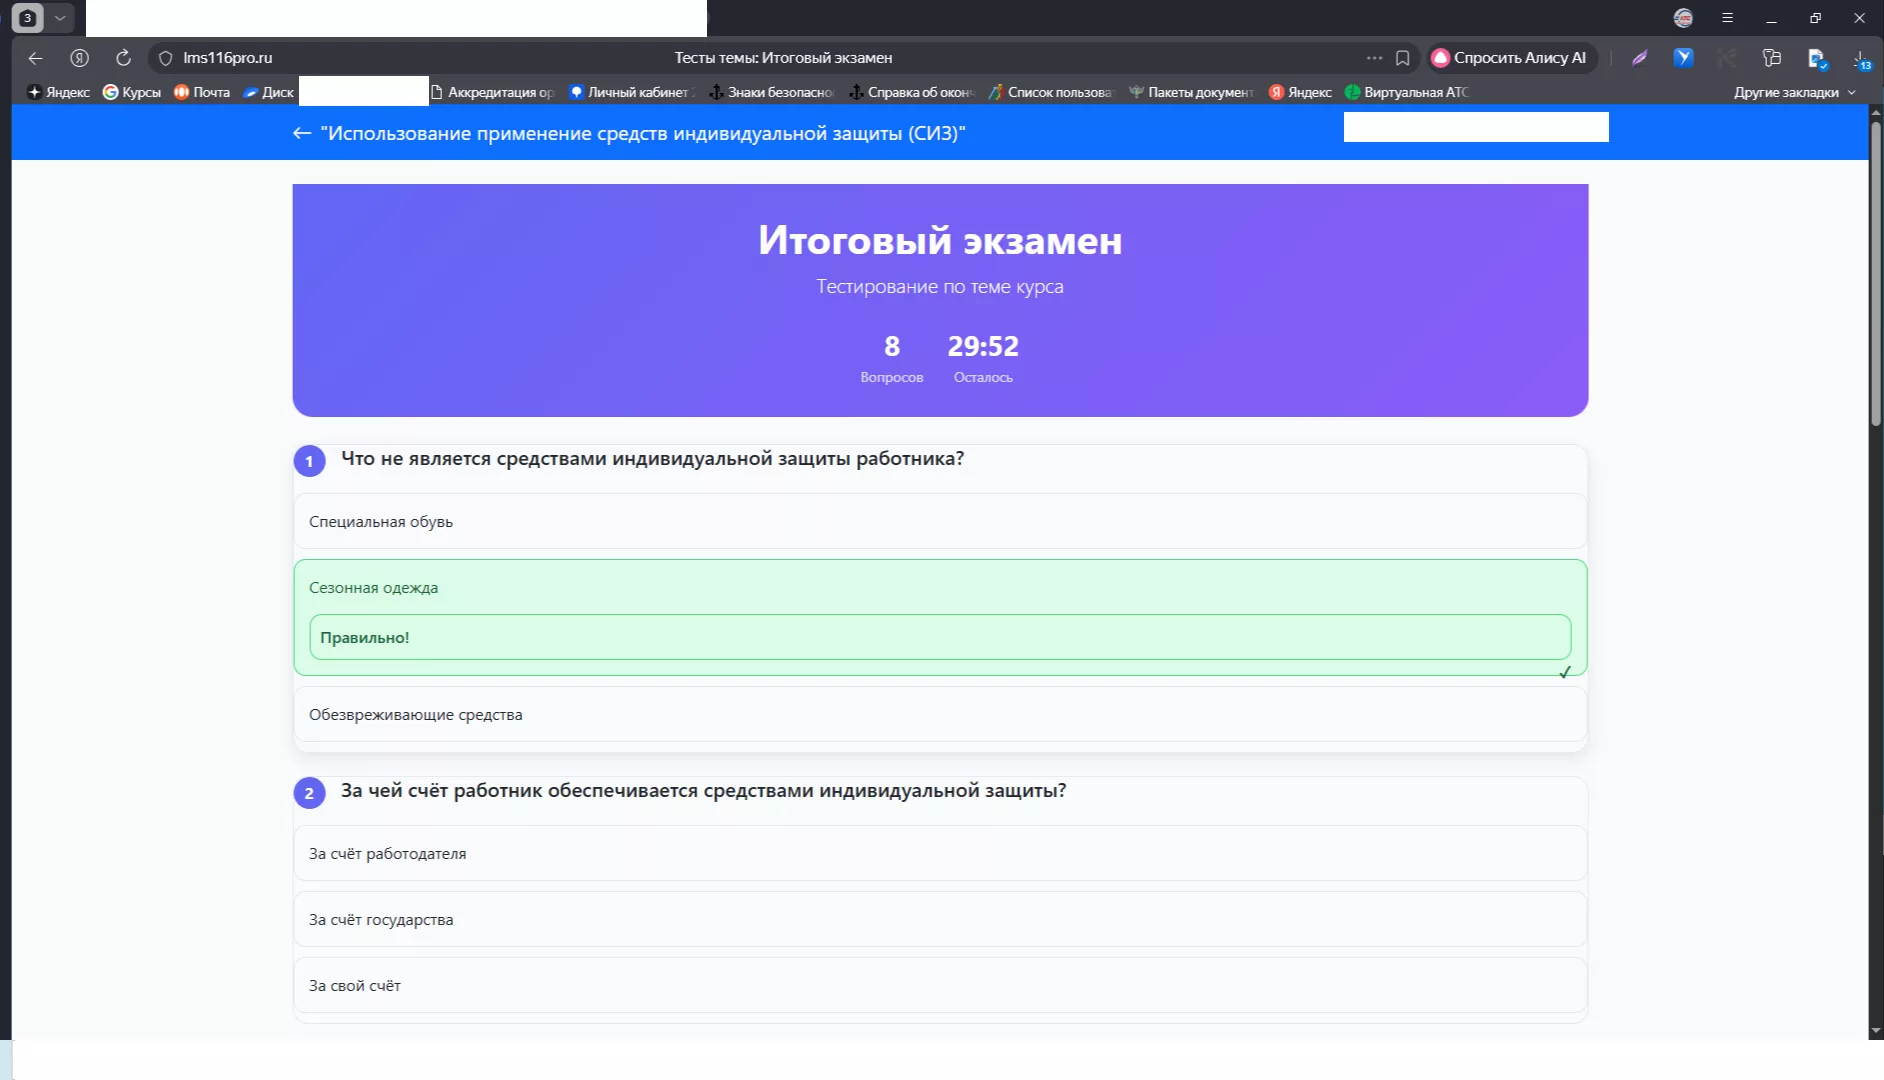Image resolution: width=1884 pixels, height=1080 pixels.
Task: Open the Аккредитация bookmark
Action: click(x=492, y=92)
